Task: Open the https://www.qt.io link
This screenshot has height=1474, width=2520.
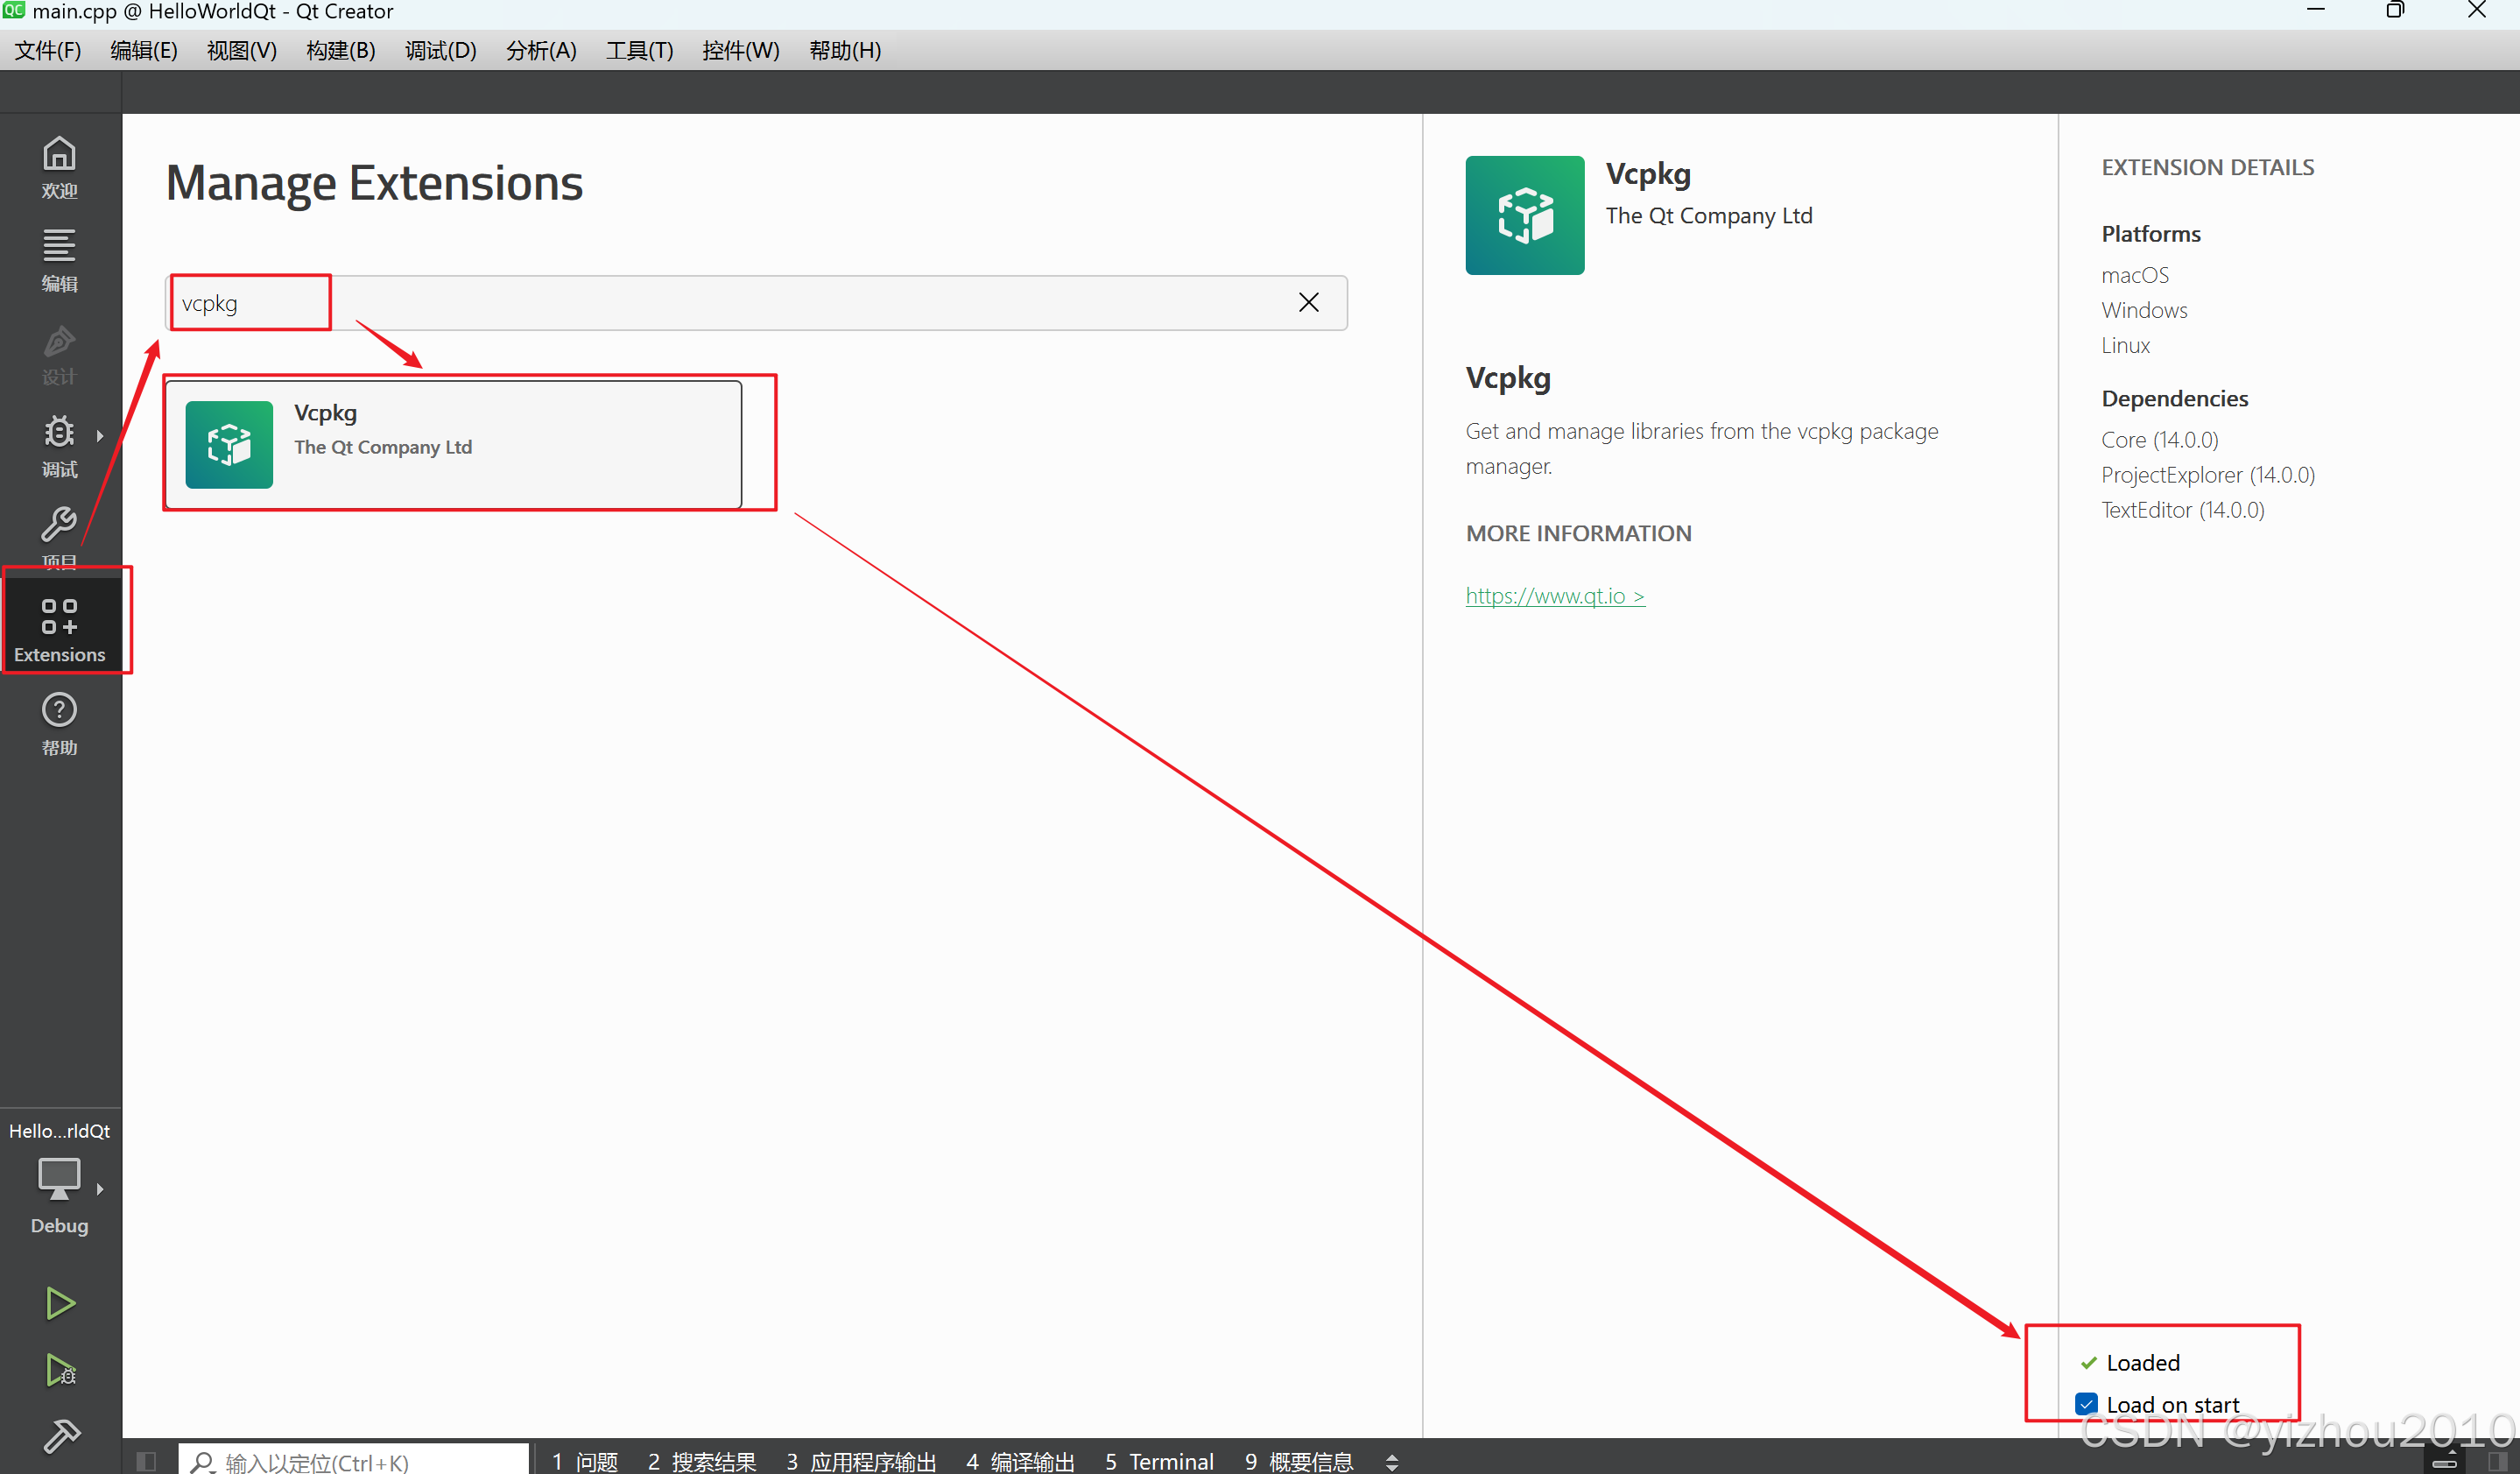Action: tap(1554, 595)
